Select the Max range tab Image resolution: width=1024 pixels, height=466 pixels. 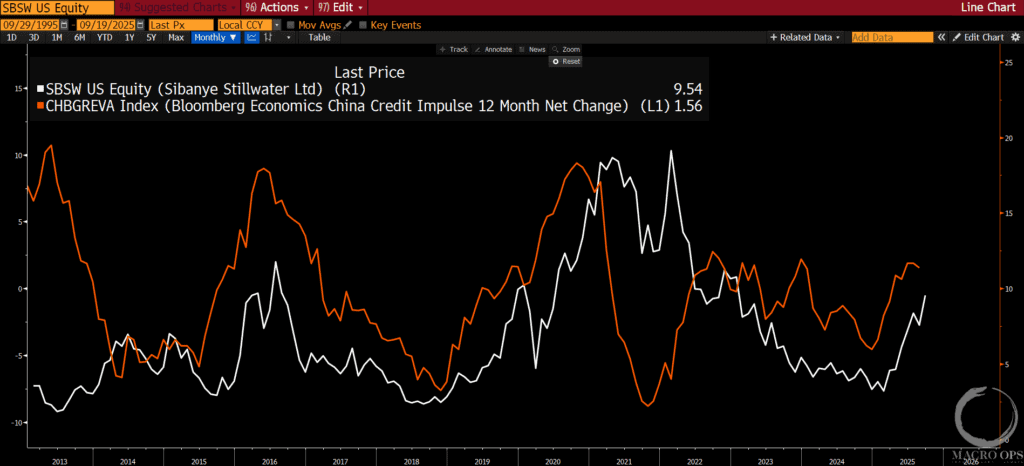pyautogui.click(x=176, y=37)
